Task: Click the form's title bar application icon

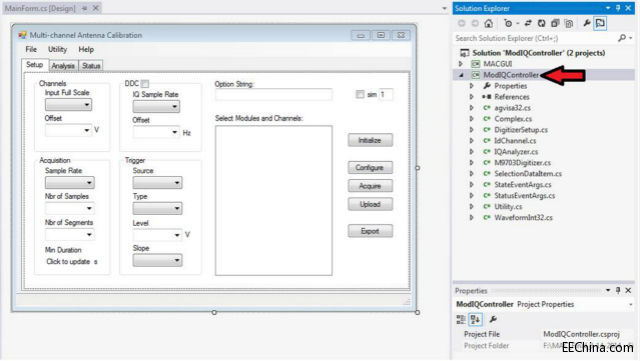Action: [22, 35]
